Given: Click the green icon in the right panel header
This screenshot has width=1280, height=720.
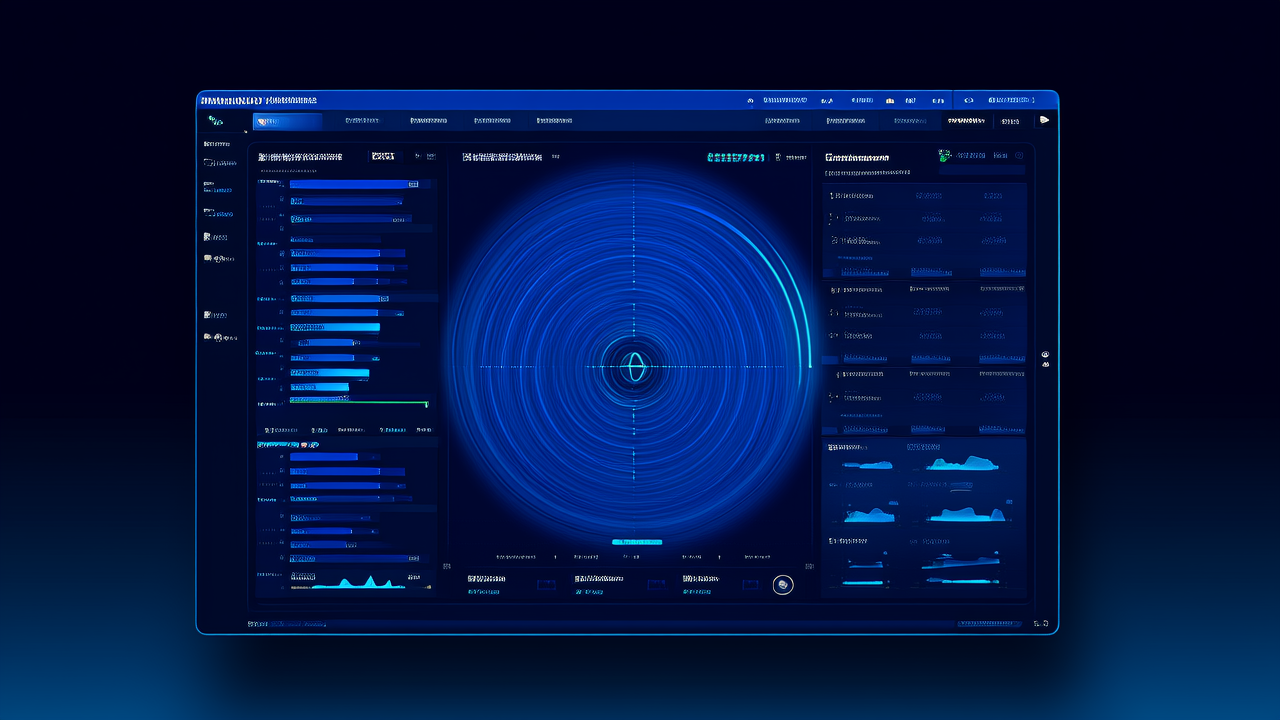Looking at the screenshot, I should tap(944, 156).
